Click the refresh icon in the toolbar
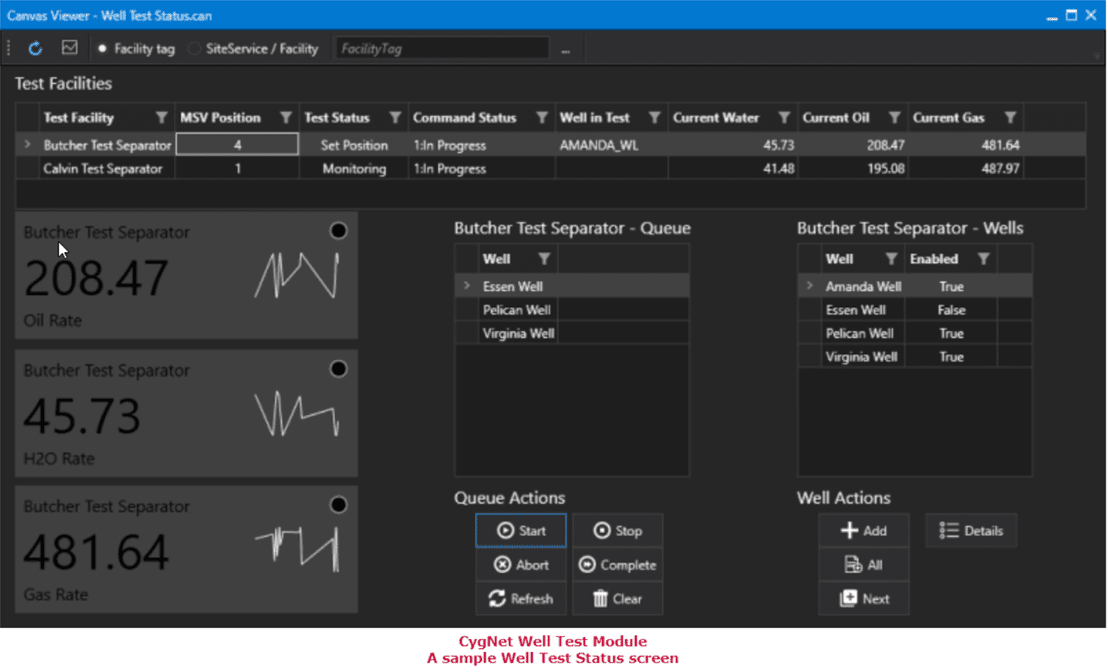The width and height of the screenshot is (1108, 672). click(36, 48)
